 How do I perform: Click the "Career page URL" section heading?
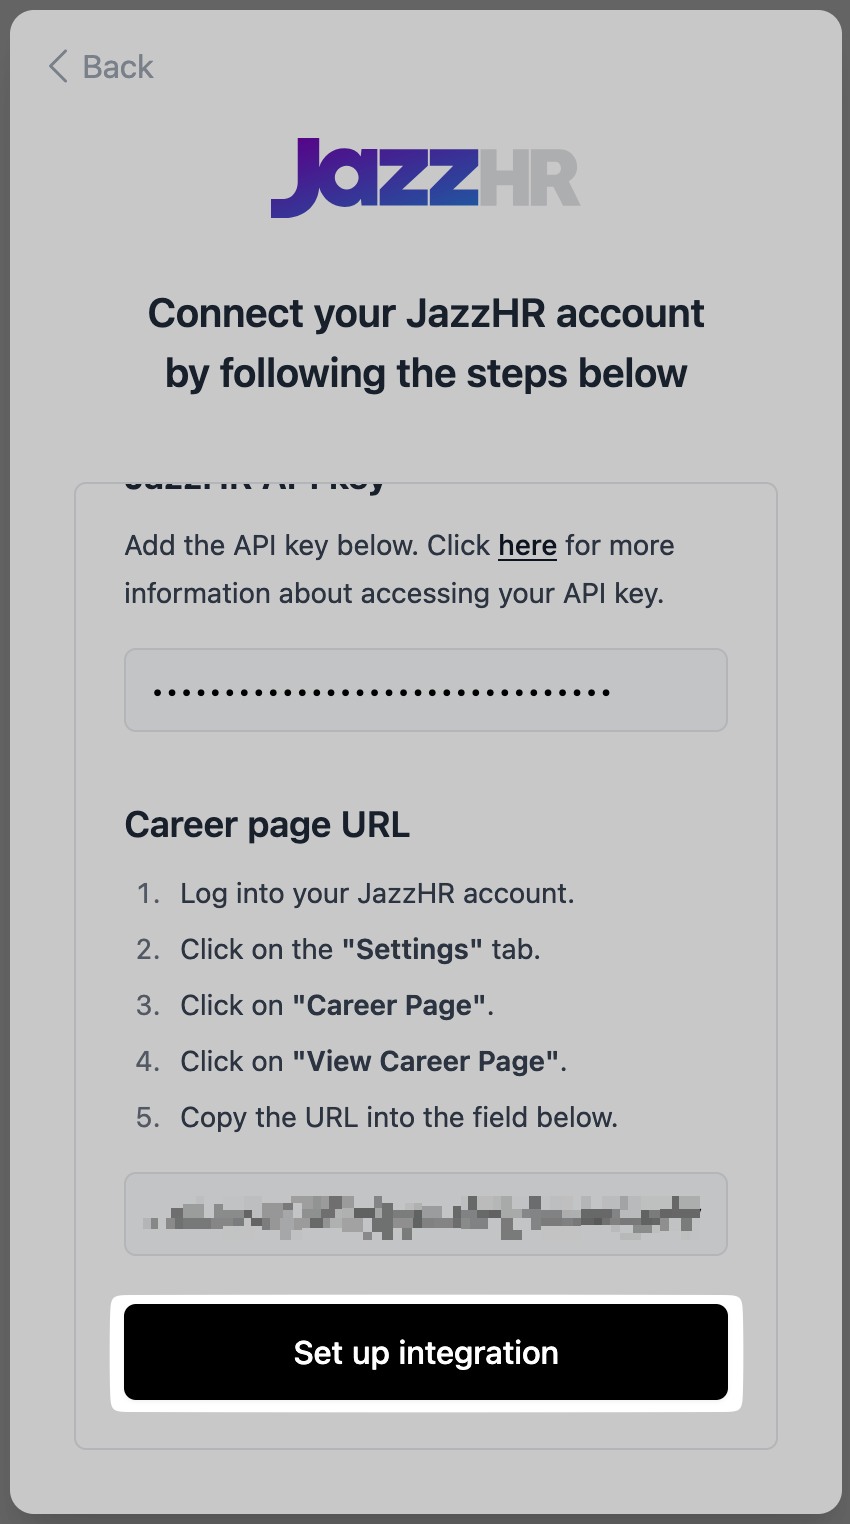click(x=267, y=826)
